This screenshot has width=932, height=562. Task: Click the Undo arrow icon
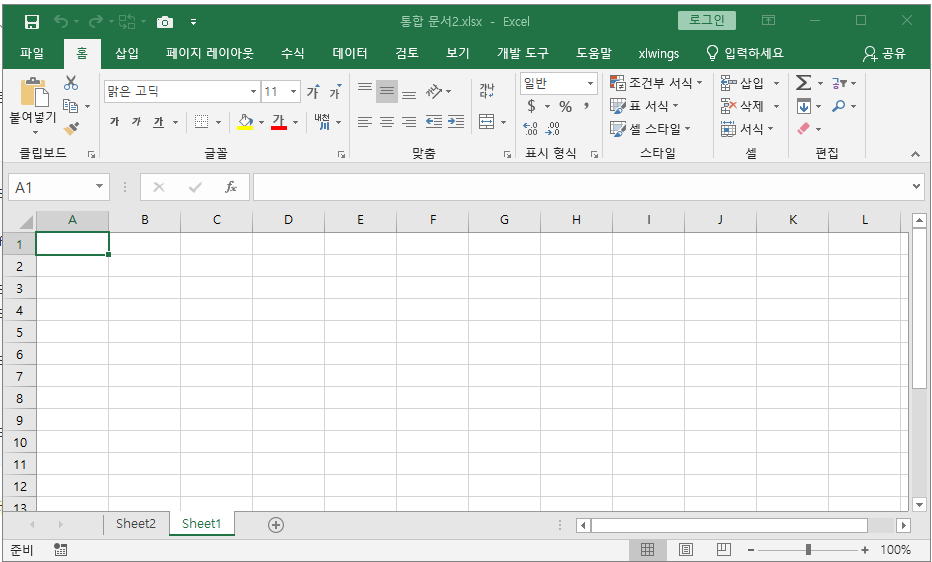(x=61, y=22)
